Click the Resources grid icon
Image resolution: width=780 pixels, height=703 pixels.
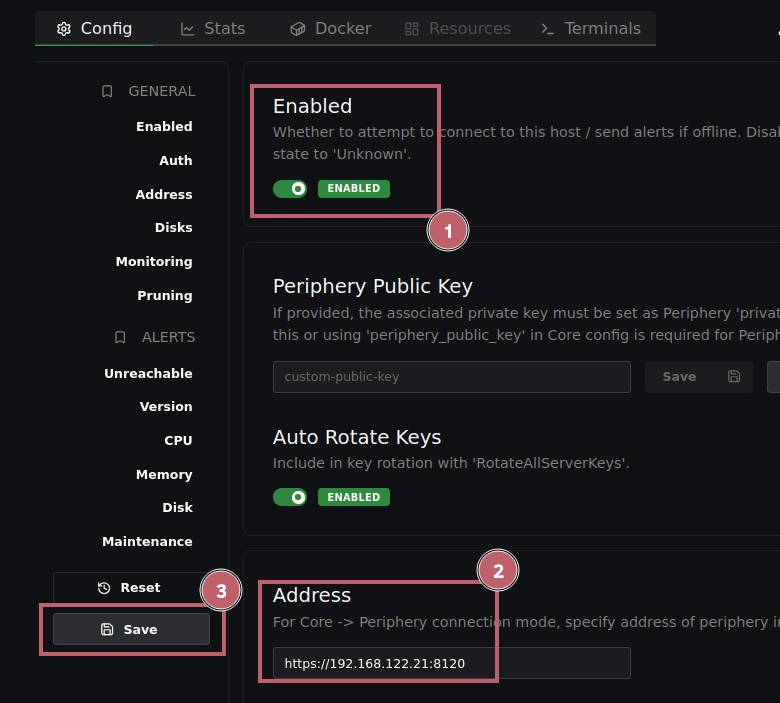coord(412,29)
